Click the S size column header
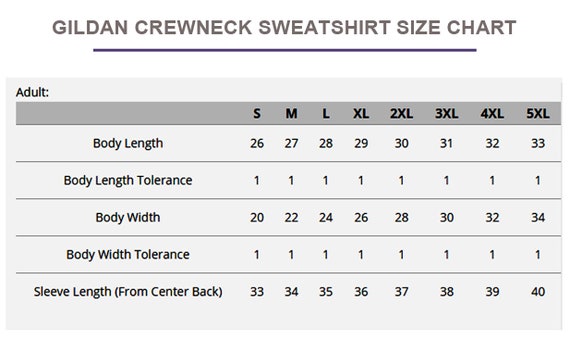 pyautogui.click(x=257, y=114)
